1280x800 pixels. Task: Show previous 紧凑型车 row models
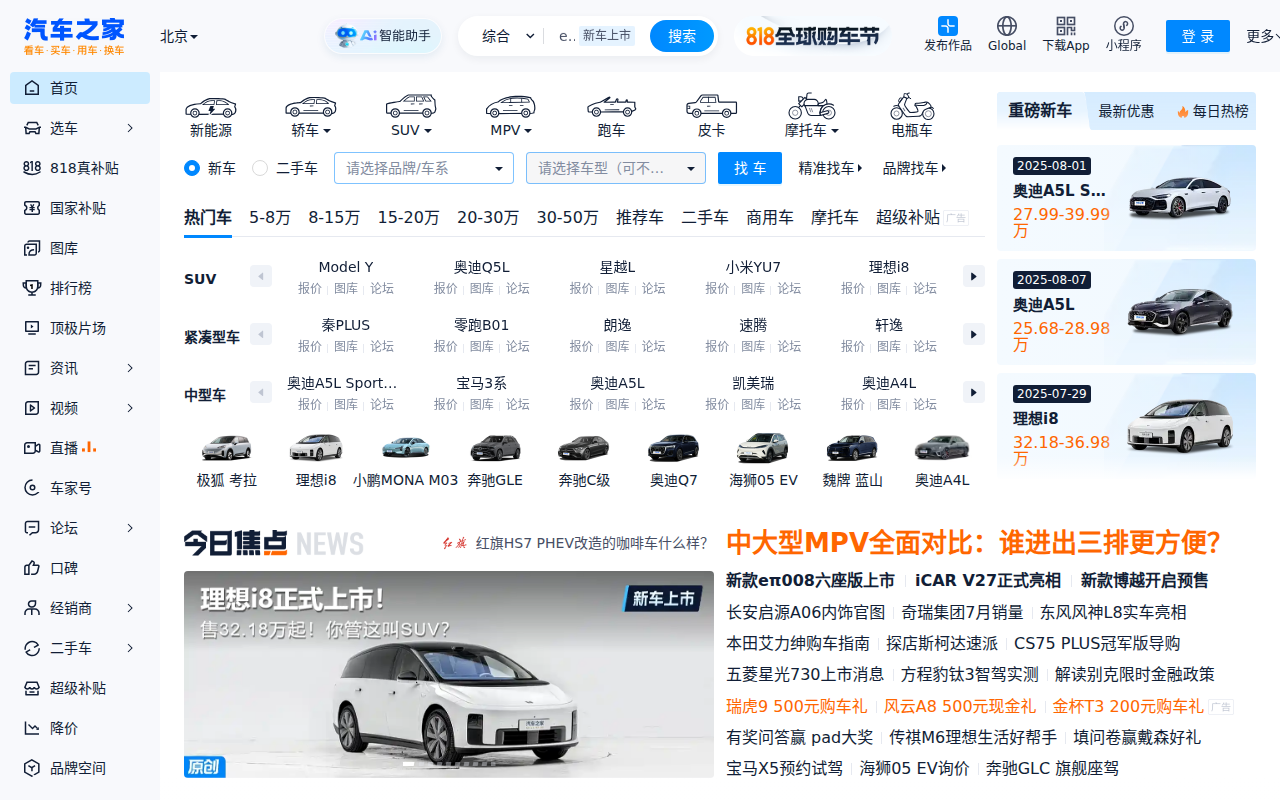[x=261, y=334]
